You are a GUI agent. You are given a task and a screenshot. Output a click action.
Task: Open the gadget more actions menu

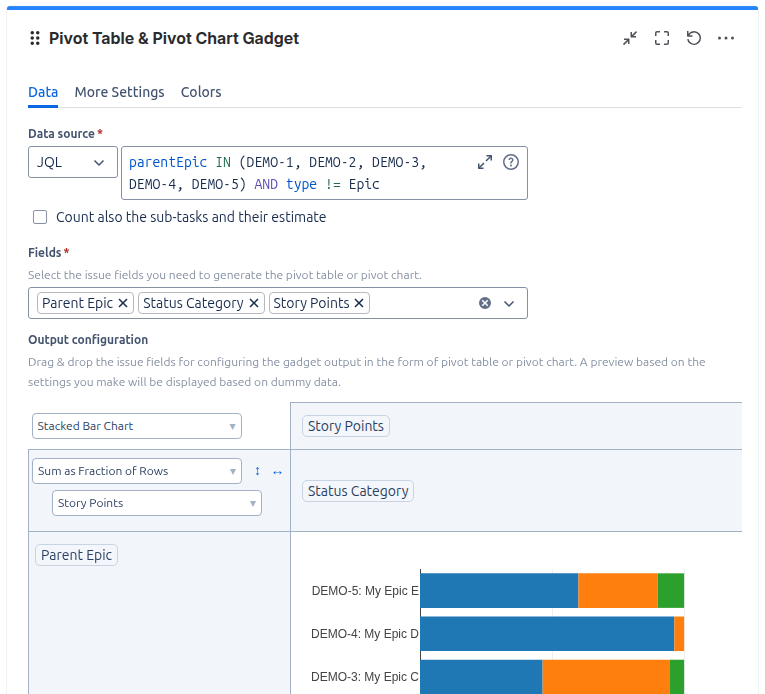726,39
